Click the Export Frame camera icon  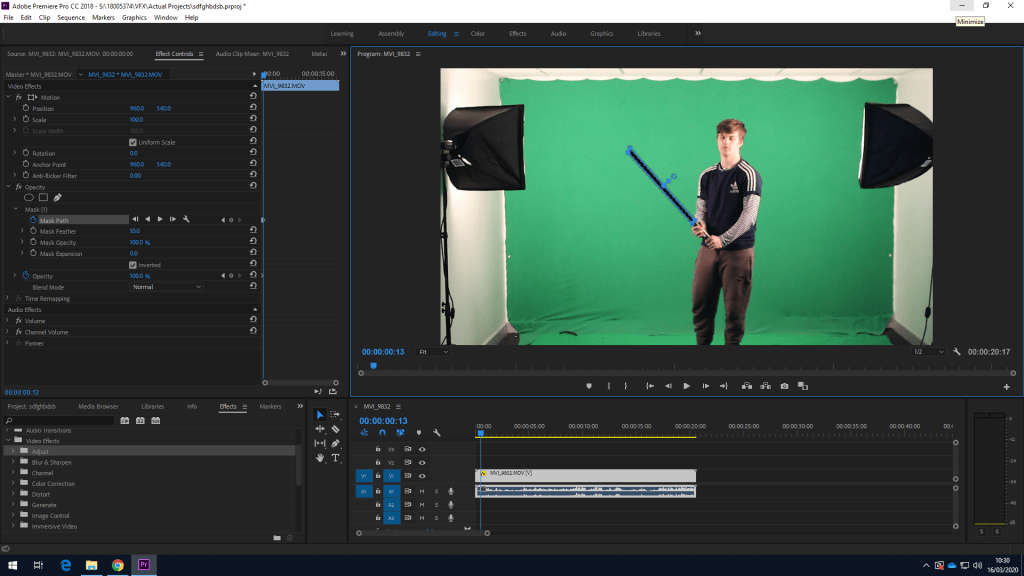(x=784, y=386)
